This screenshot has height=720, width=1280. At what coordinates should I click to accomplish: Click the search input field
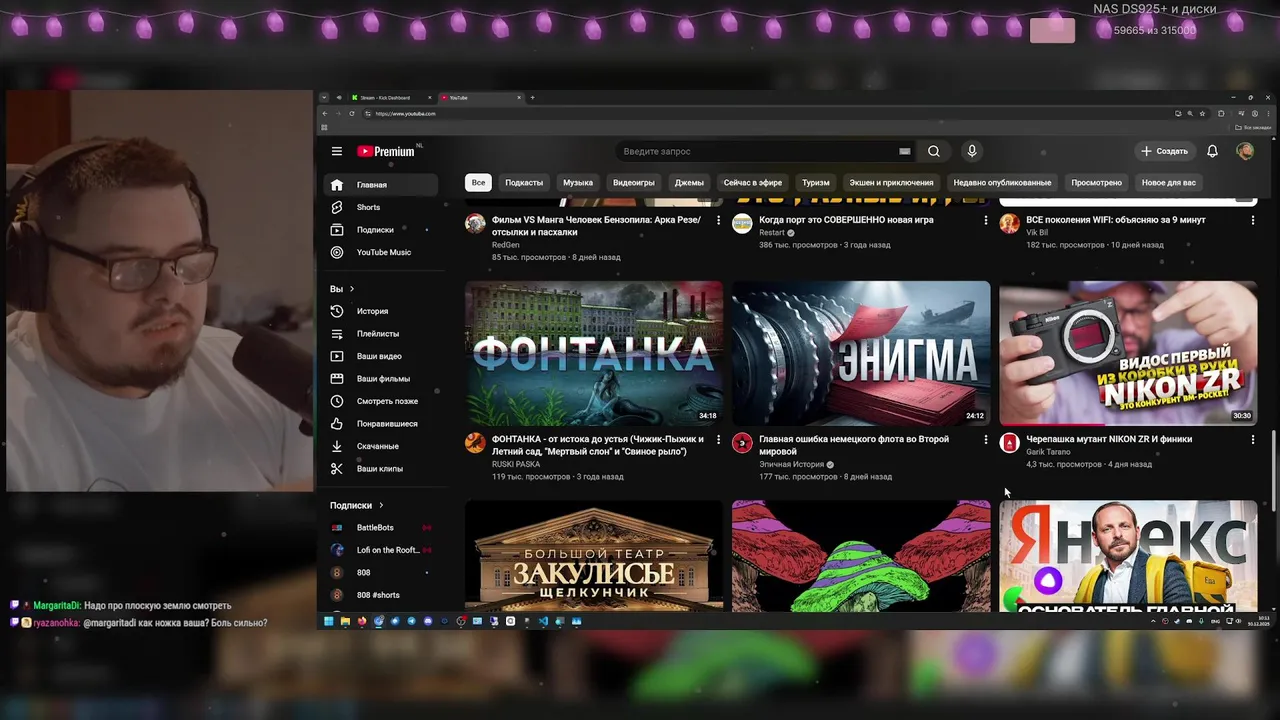click(x=755, y=151)
